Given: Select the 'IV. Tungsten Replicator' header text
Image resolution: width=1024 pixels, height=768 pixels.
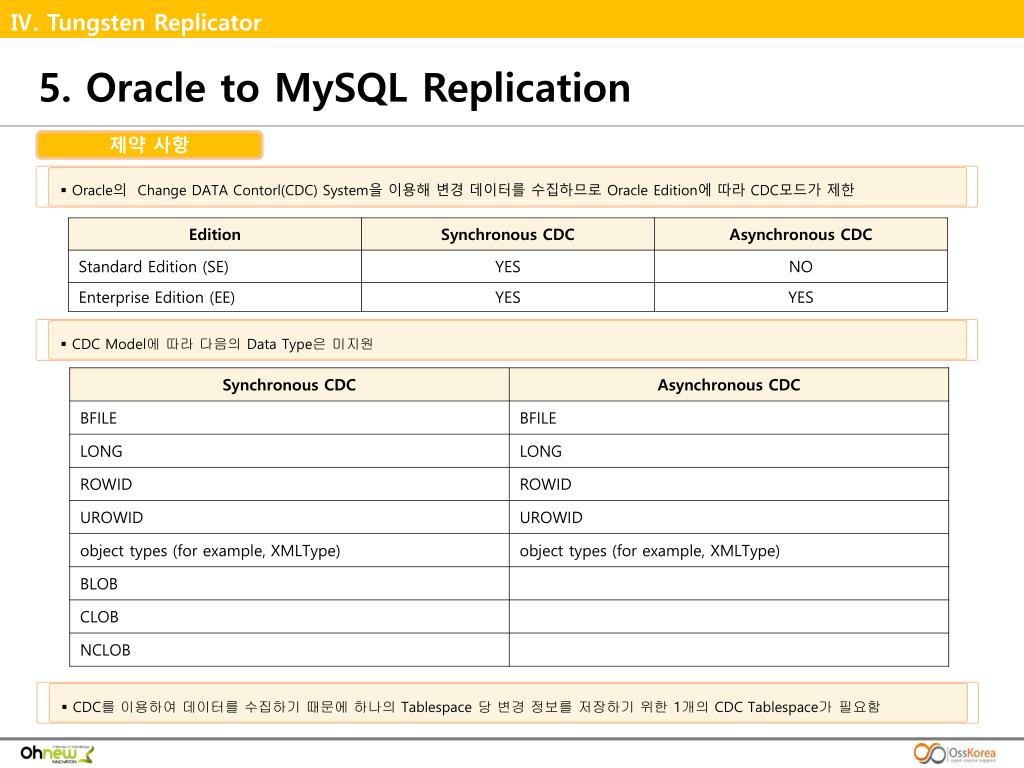Looking at the screenshot, I should 136,22.
